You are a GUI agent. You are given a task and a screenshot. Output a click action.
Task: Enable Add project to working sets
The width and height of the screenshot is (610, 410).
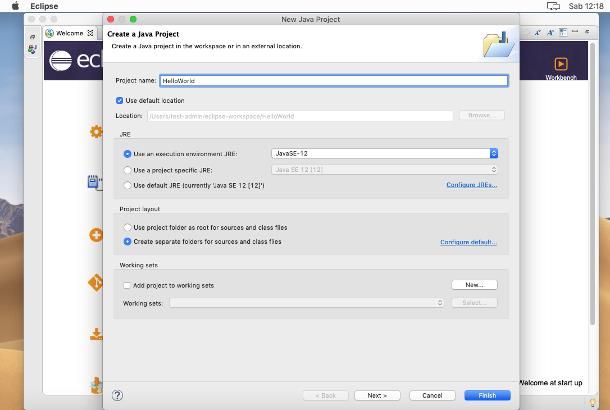(x=127, y=286)
